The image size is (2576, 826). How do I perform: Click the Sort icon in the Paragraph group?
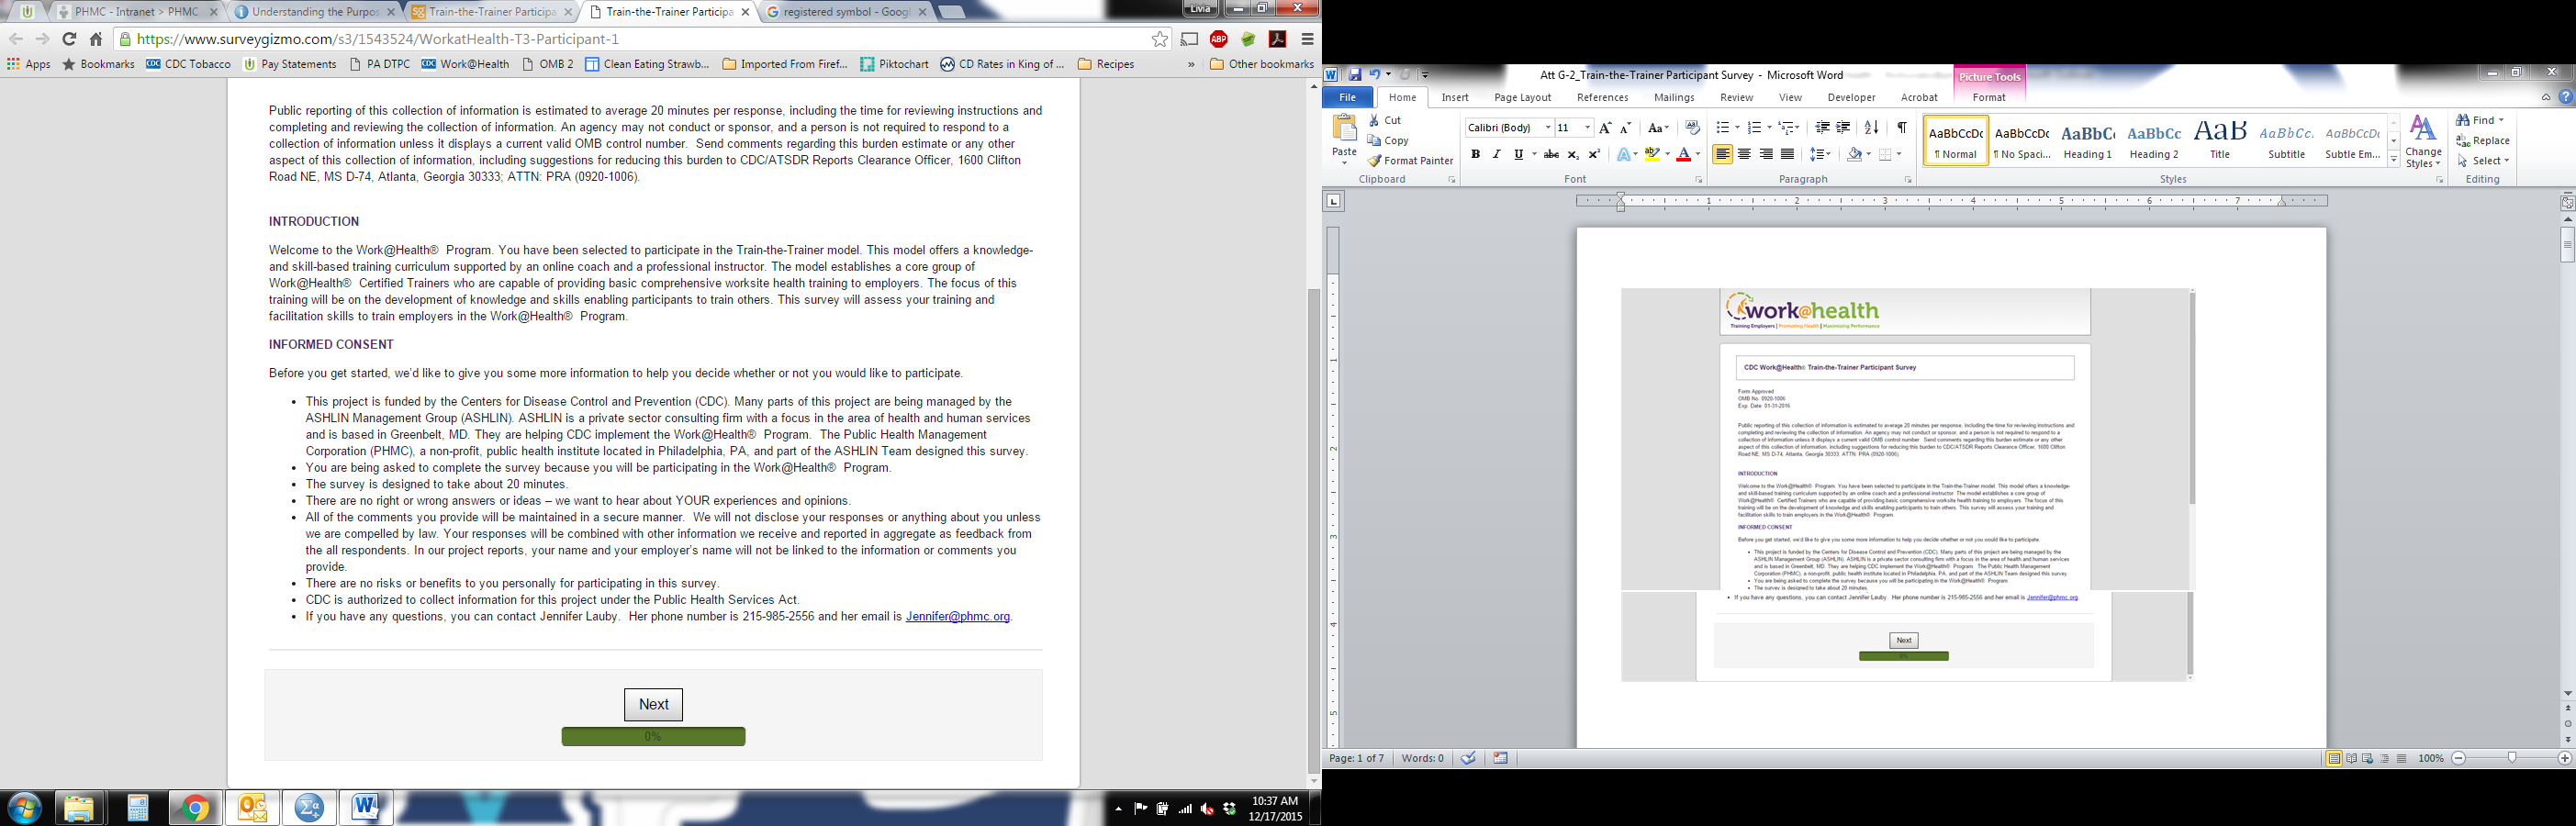(1871, 128)
